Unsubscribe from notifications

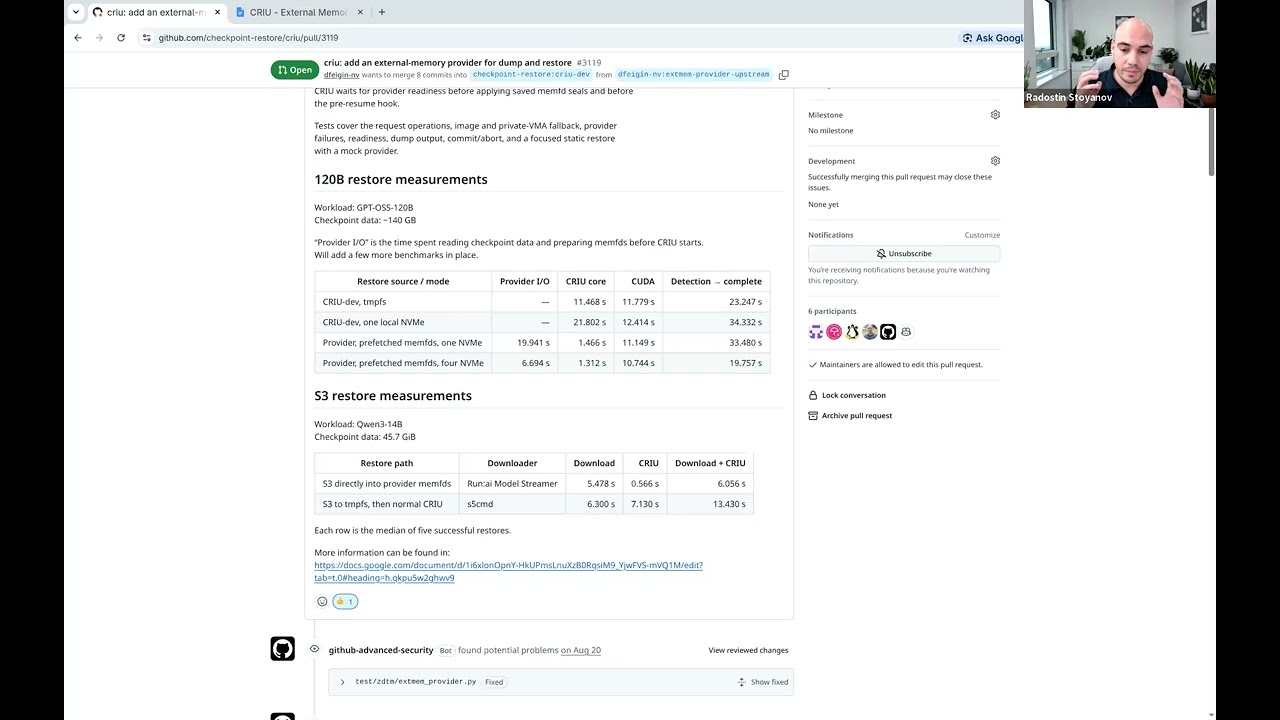(904, 254)
